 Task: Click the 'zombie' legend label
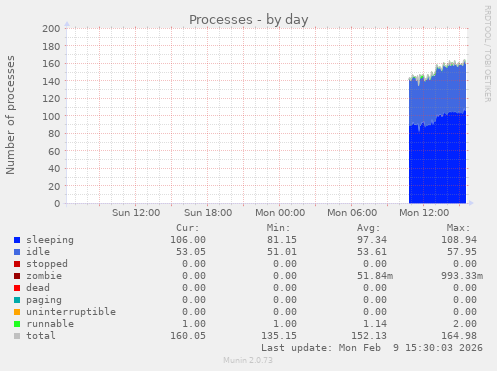point(44,276)
